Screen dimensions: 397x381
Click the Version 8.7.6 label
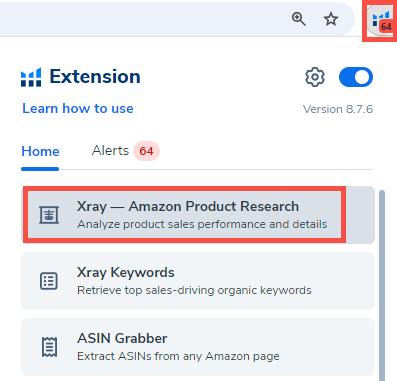pyautogui.click(x=338, y=109)
